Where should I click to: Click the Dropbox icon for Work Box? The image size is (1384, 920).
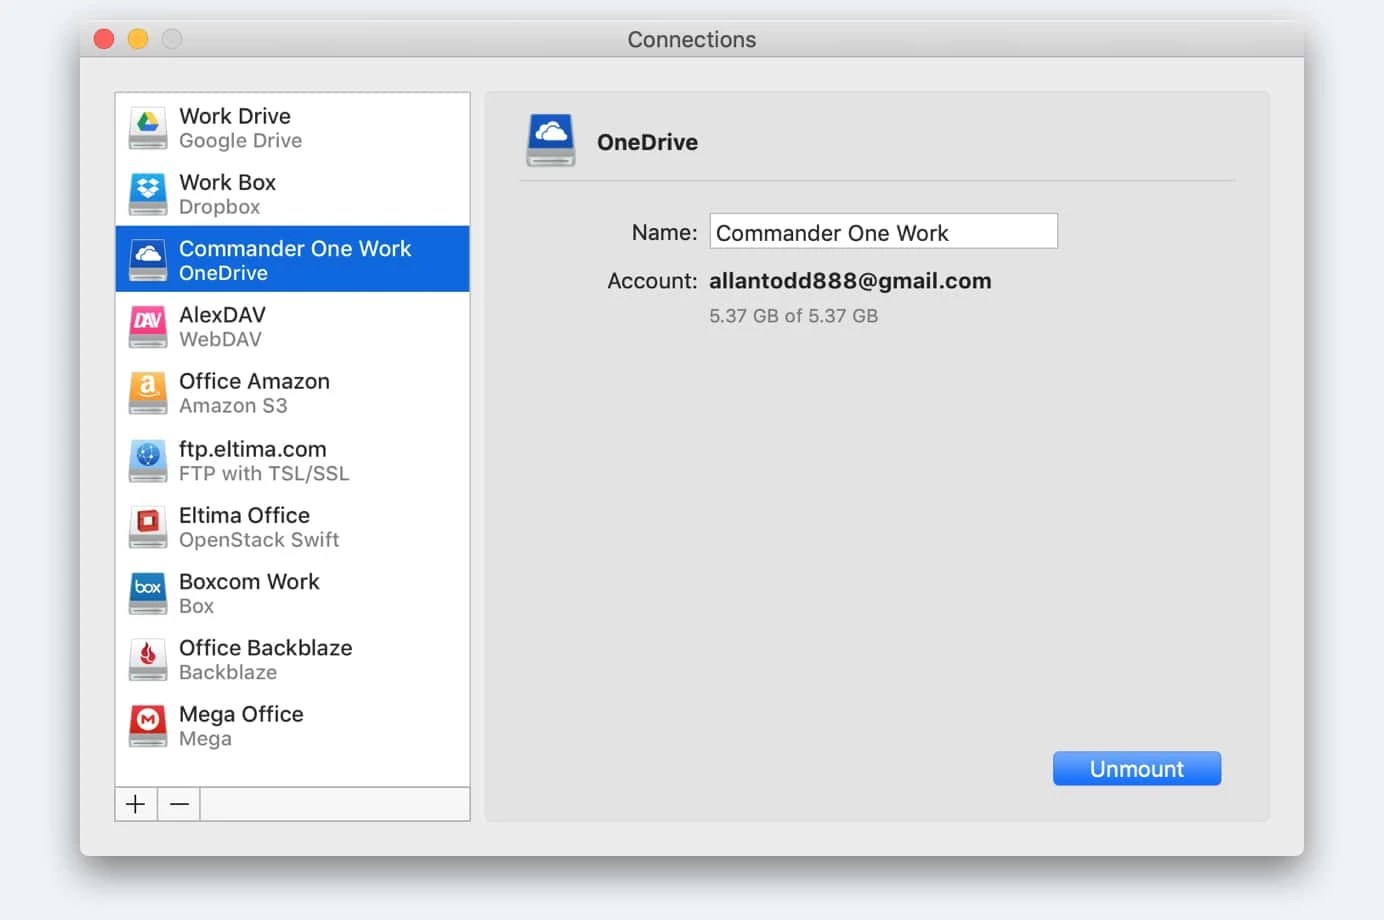tap(148, 194)
